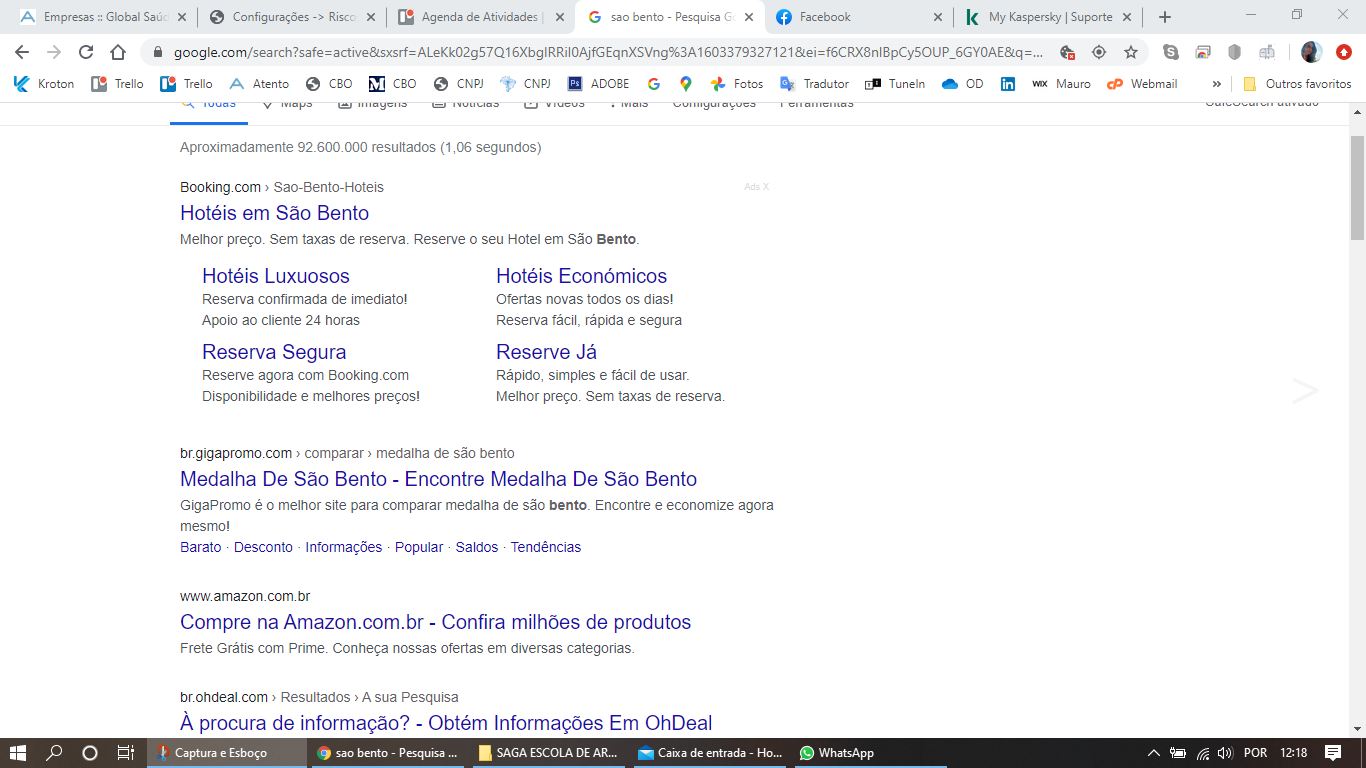
Task: Click the Barato link under GigaPromo
Action: (x=201, y=547)
